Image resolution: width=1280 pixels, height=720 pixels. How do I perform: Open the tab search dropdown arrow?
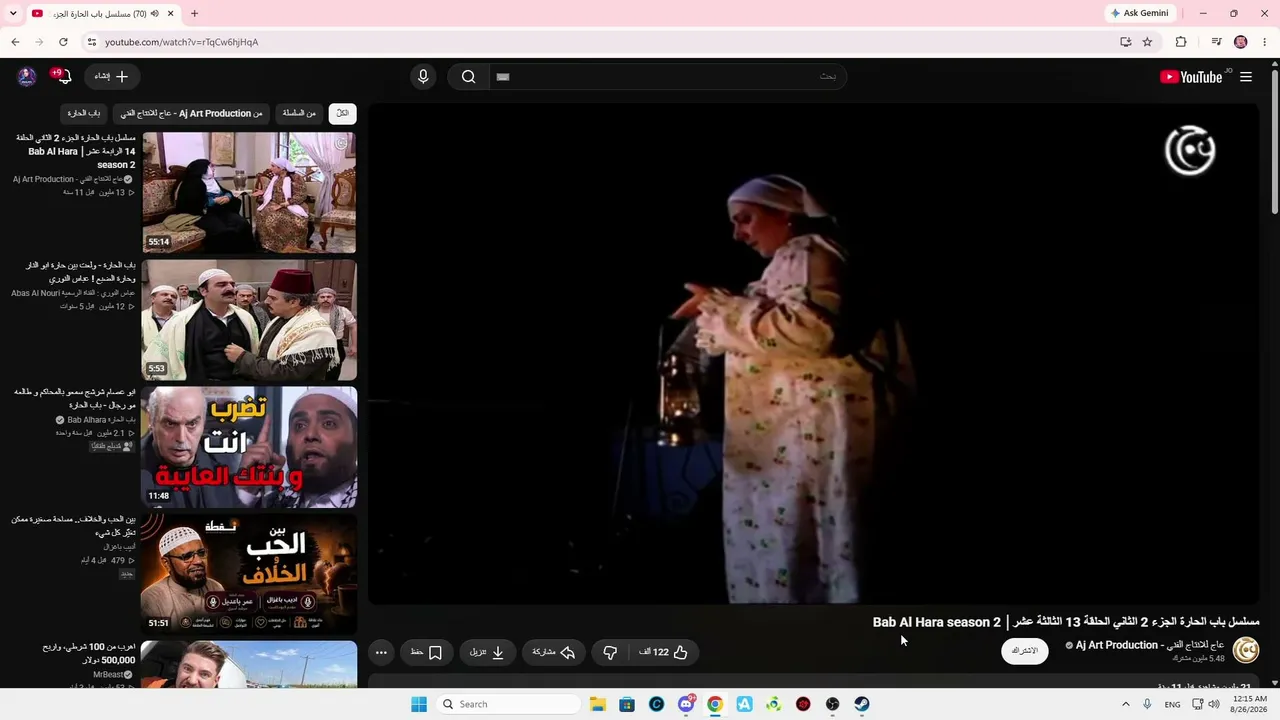click(x=13, y=14)
